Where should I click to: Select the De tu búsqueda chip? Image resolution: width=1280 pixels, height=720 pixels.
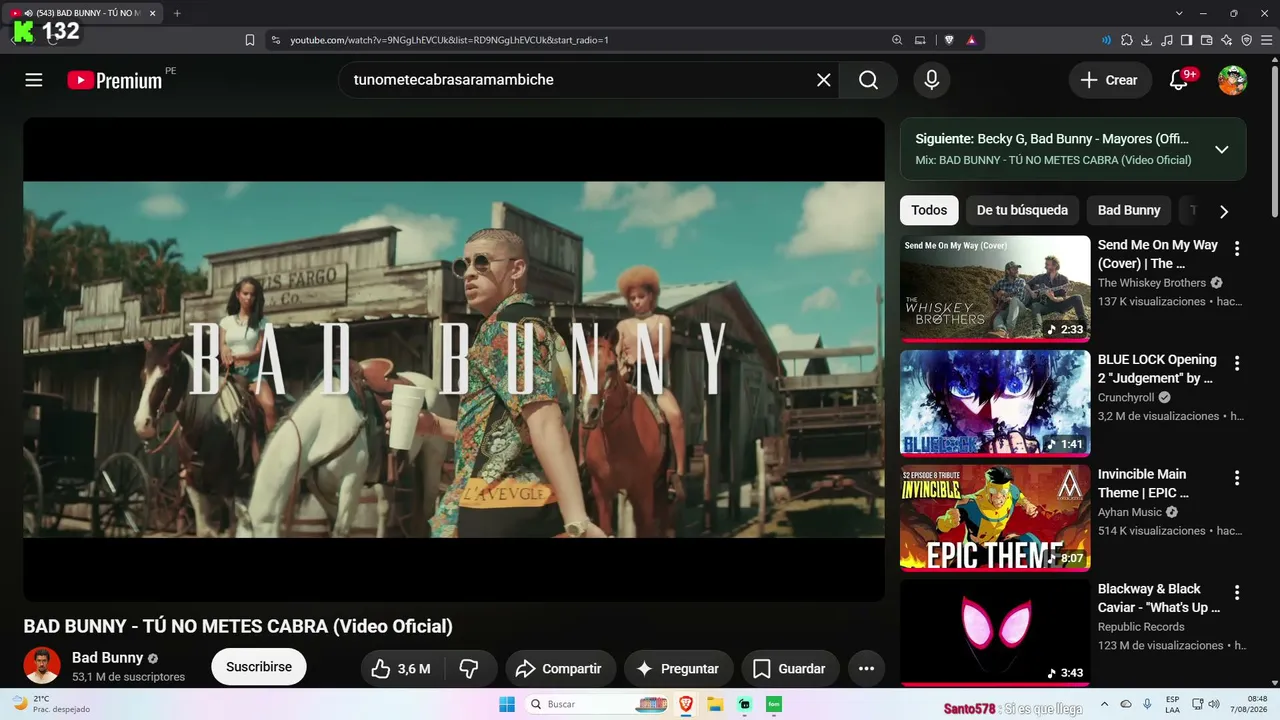click(1022, 210)
